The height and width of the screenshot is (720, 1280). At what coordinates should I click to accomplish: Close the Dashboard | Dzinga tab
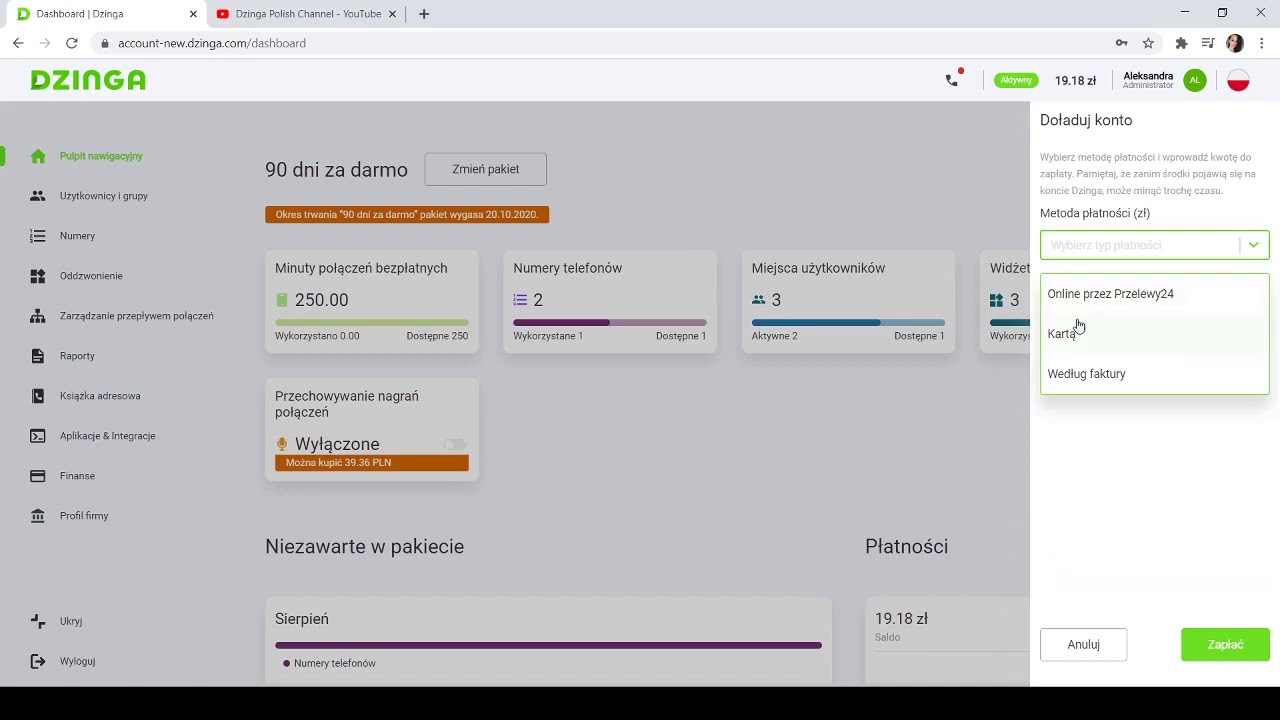tap(193, 14)
